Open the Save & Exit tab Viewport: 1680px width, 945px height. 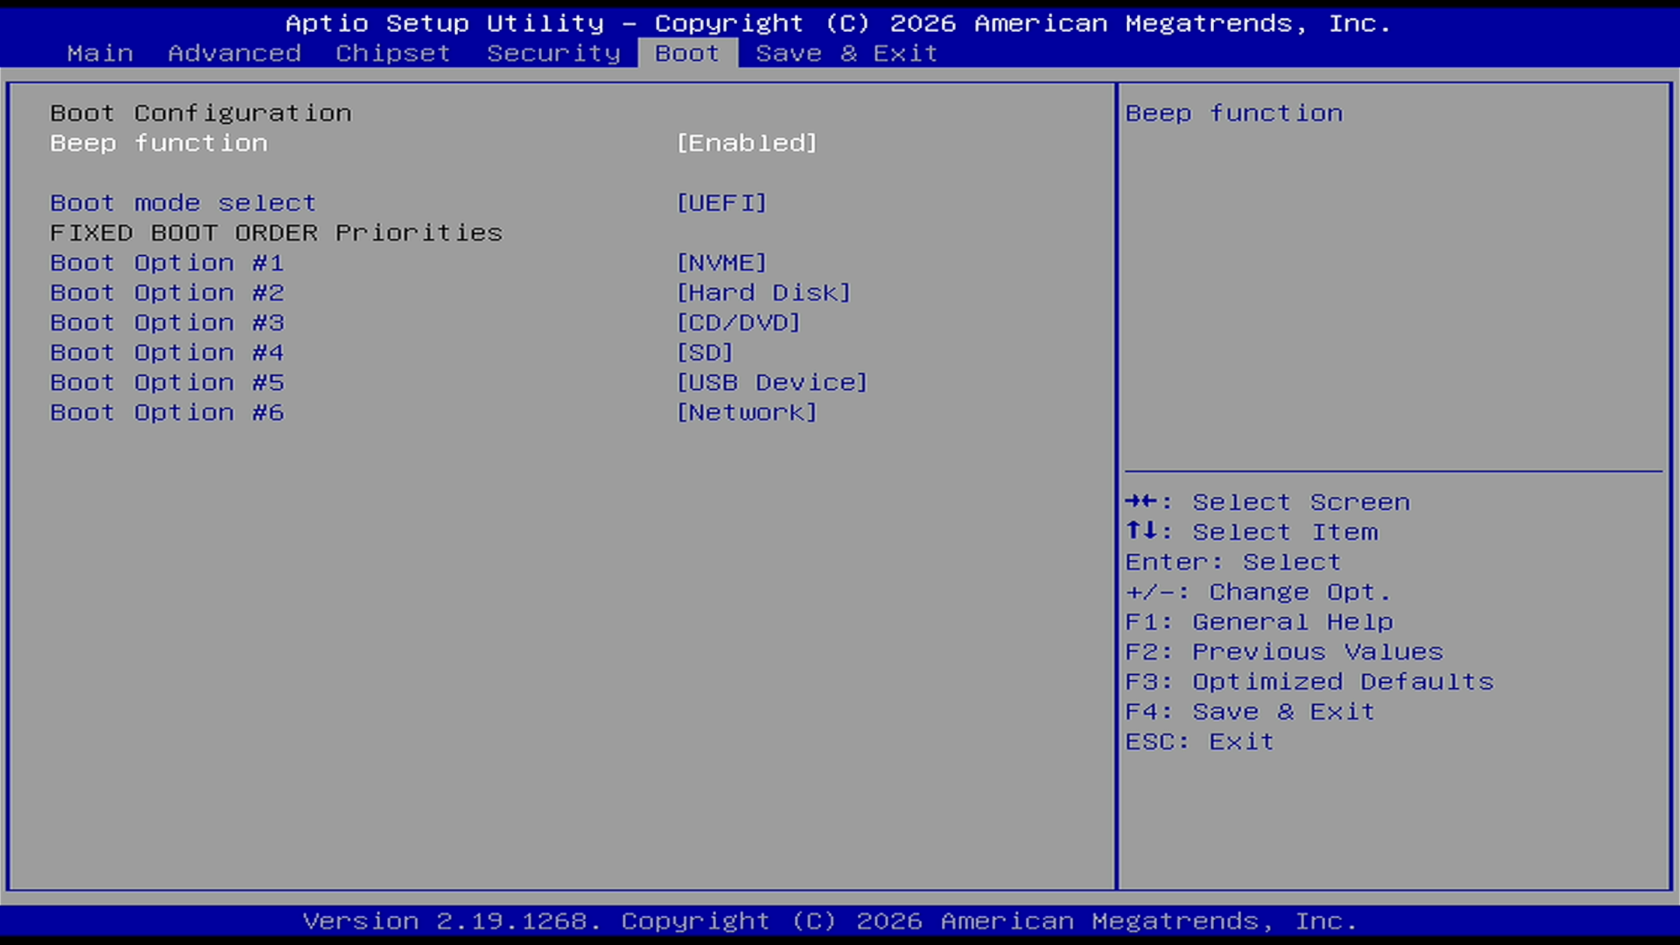click(846, 53)
